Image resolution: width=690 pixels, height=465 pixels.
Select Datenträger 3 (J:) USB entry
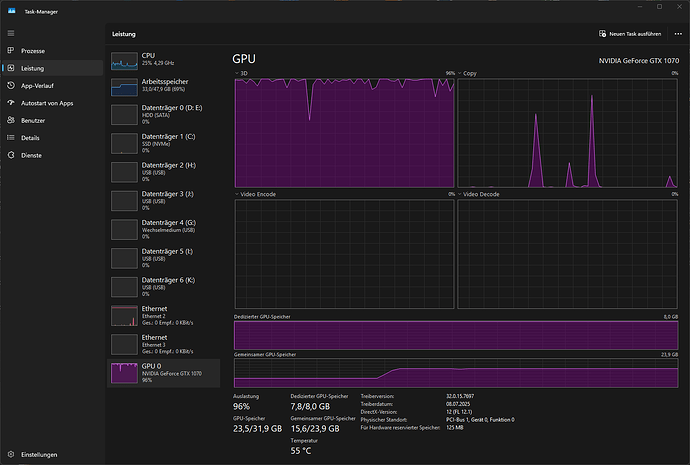[163, 200]
